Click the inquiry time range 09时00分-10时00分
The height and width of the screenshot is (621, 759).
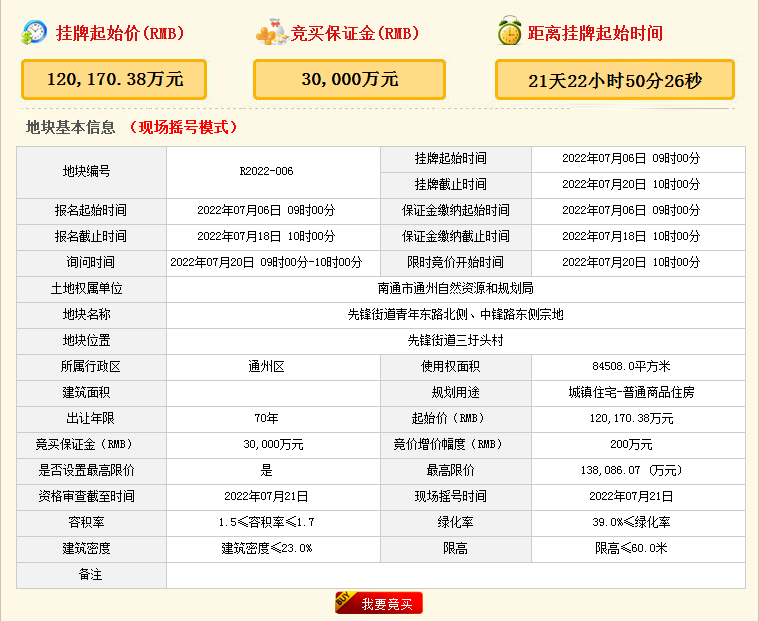coord(311,262)
